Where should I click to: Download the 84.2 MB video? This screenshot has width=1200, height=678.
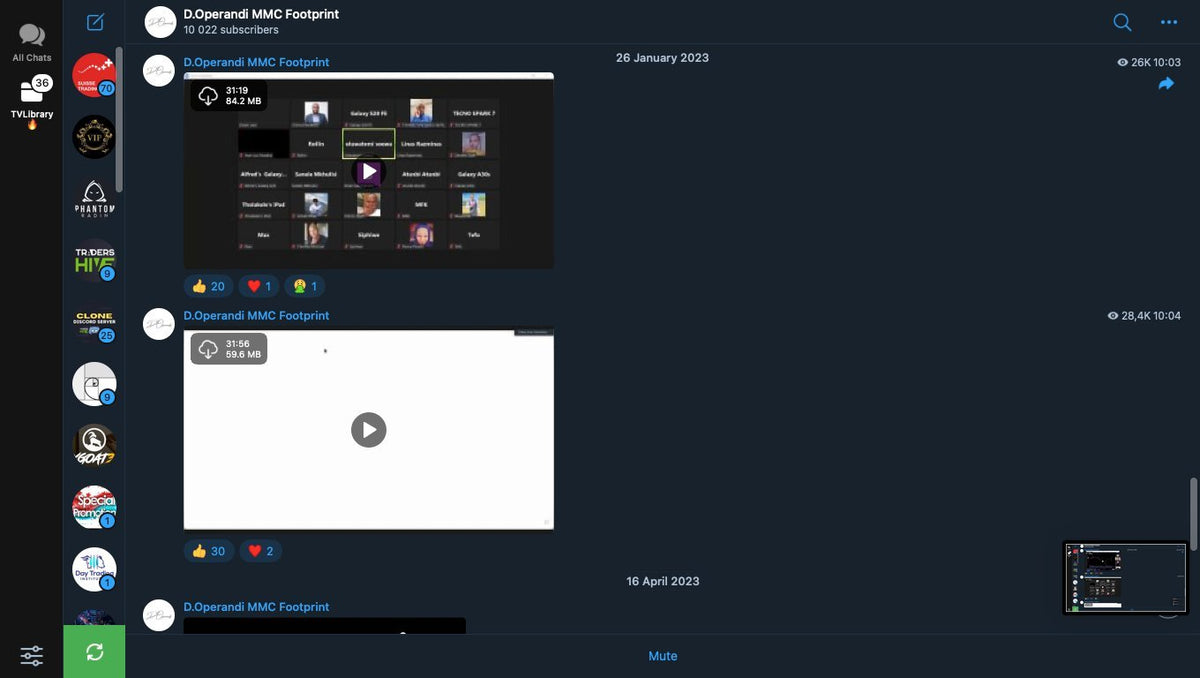tap(208, 96)
